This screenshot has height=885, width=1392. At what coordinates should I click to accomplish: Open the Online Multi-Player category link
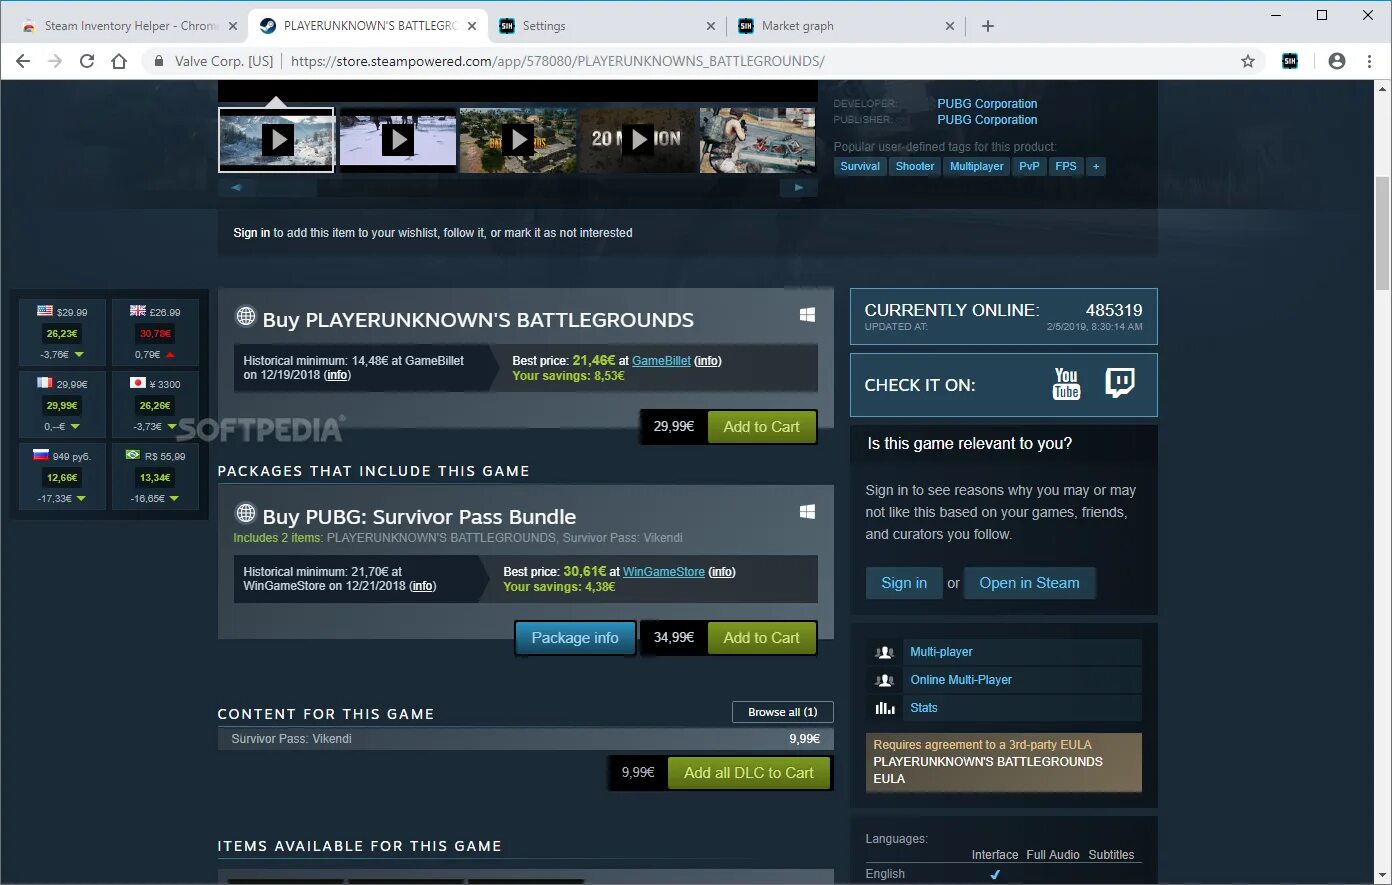click(x=961, y=680)
